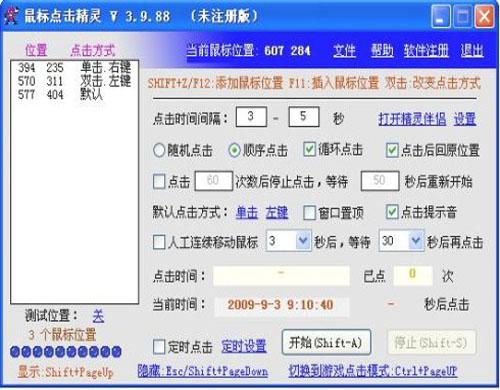
Task: Click the 点击时间 display field
Action: pos(281,275)
